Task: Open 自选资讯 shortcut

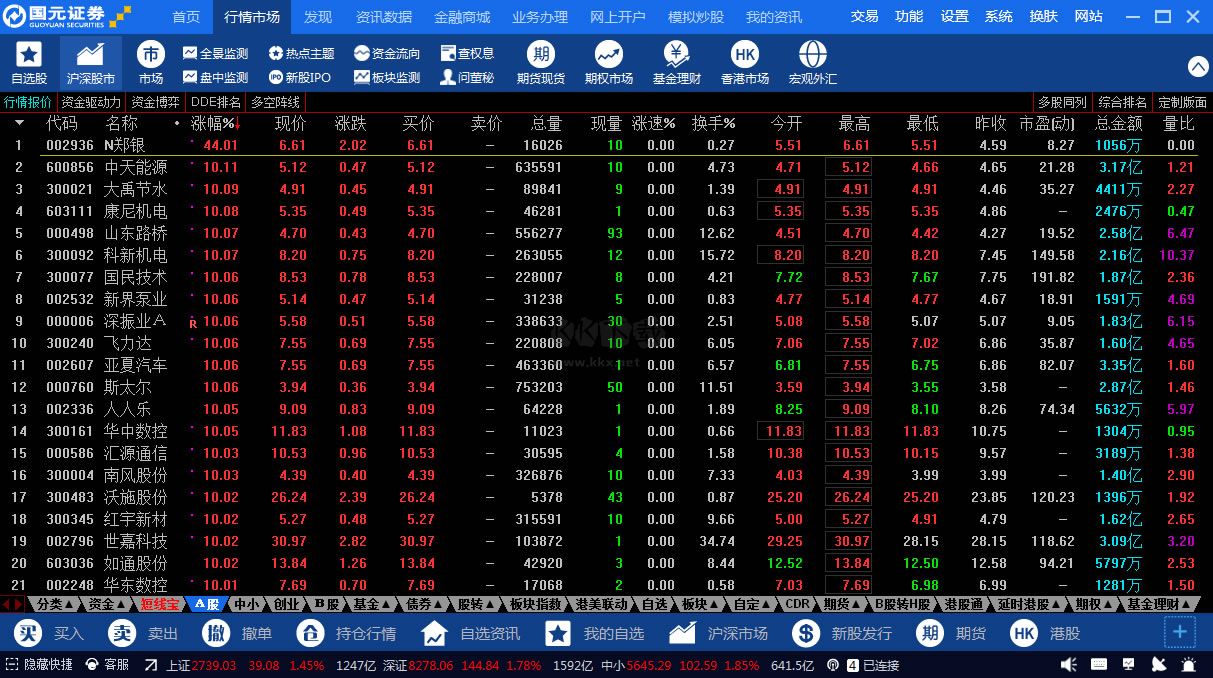Action: coord(470,633)
